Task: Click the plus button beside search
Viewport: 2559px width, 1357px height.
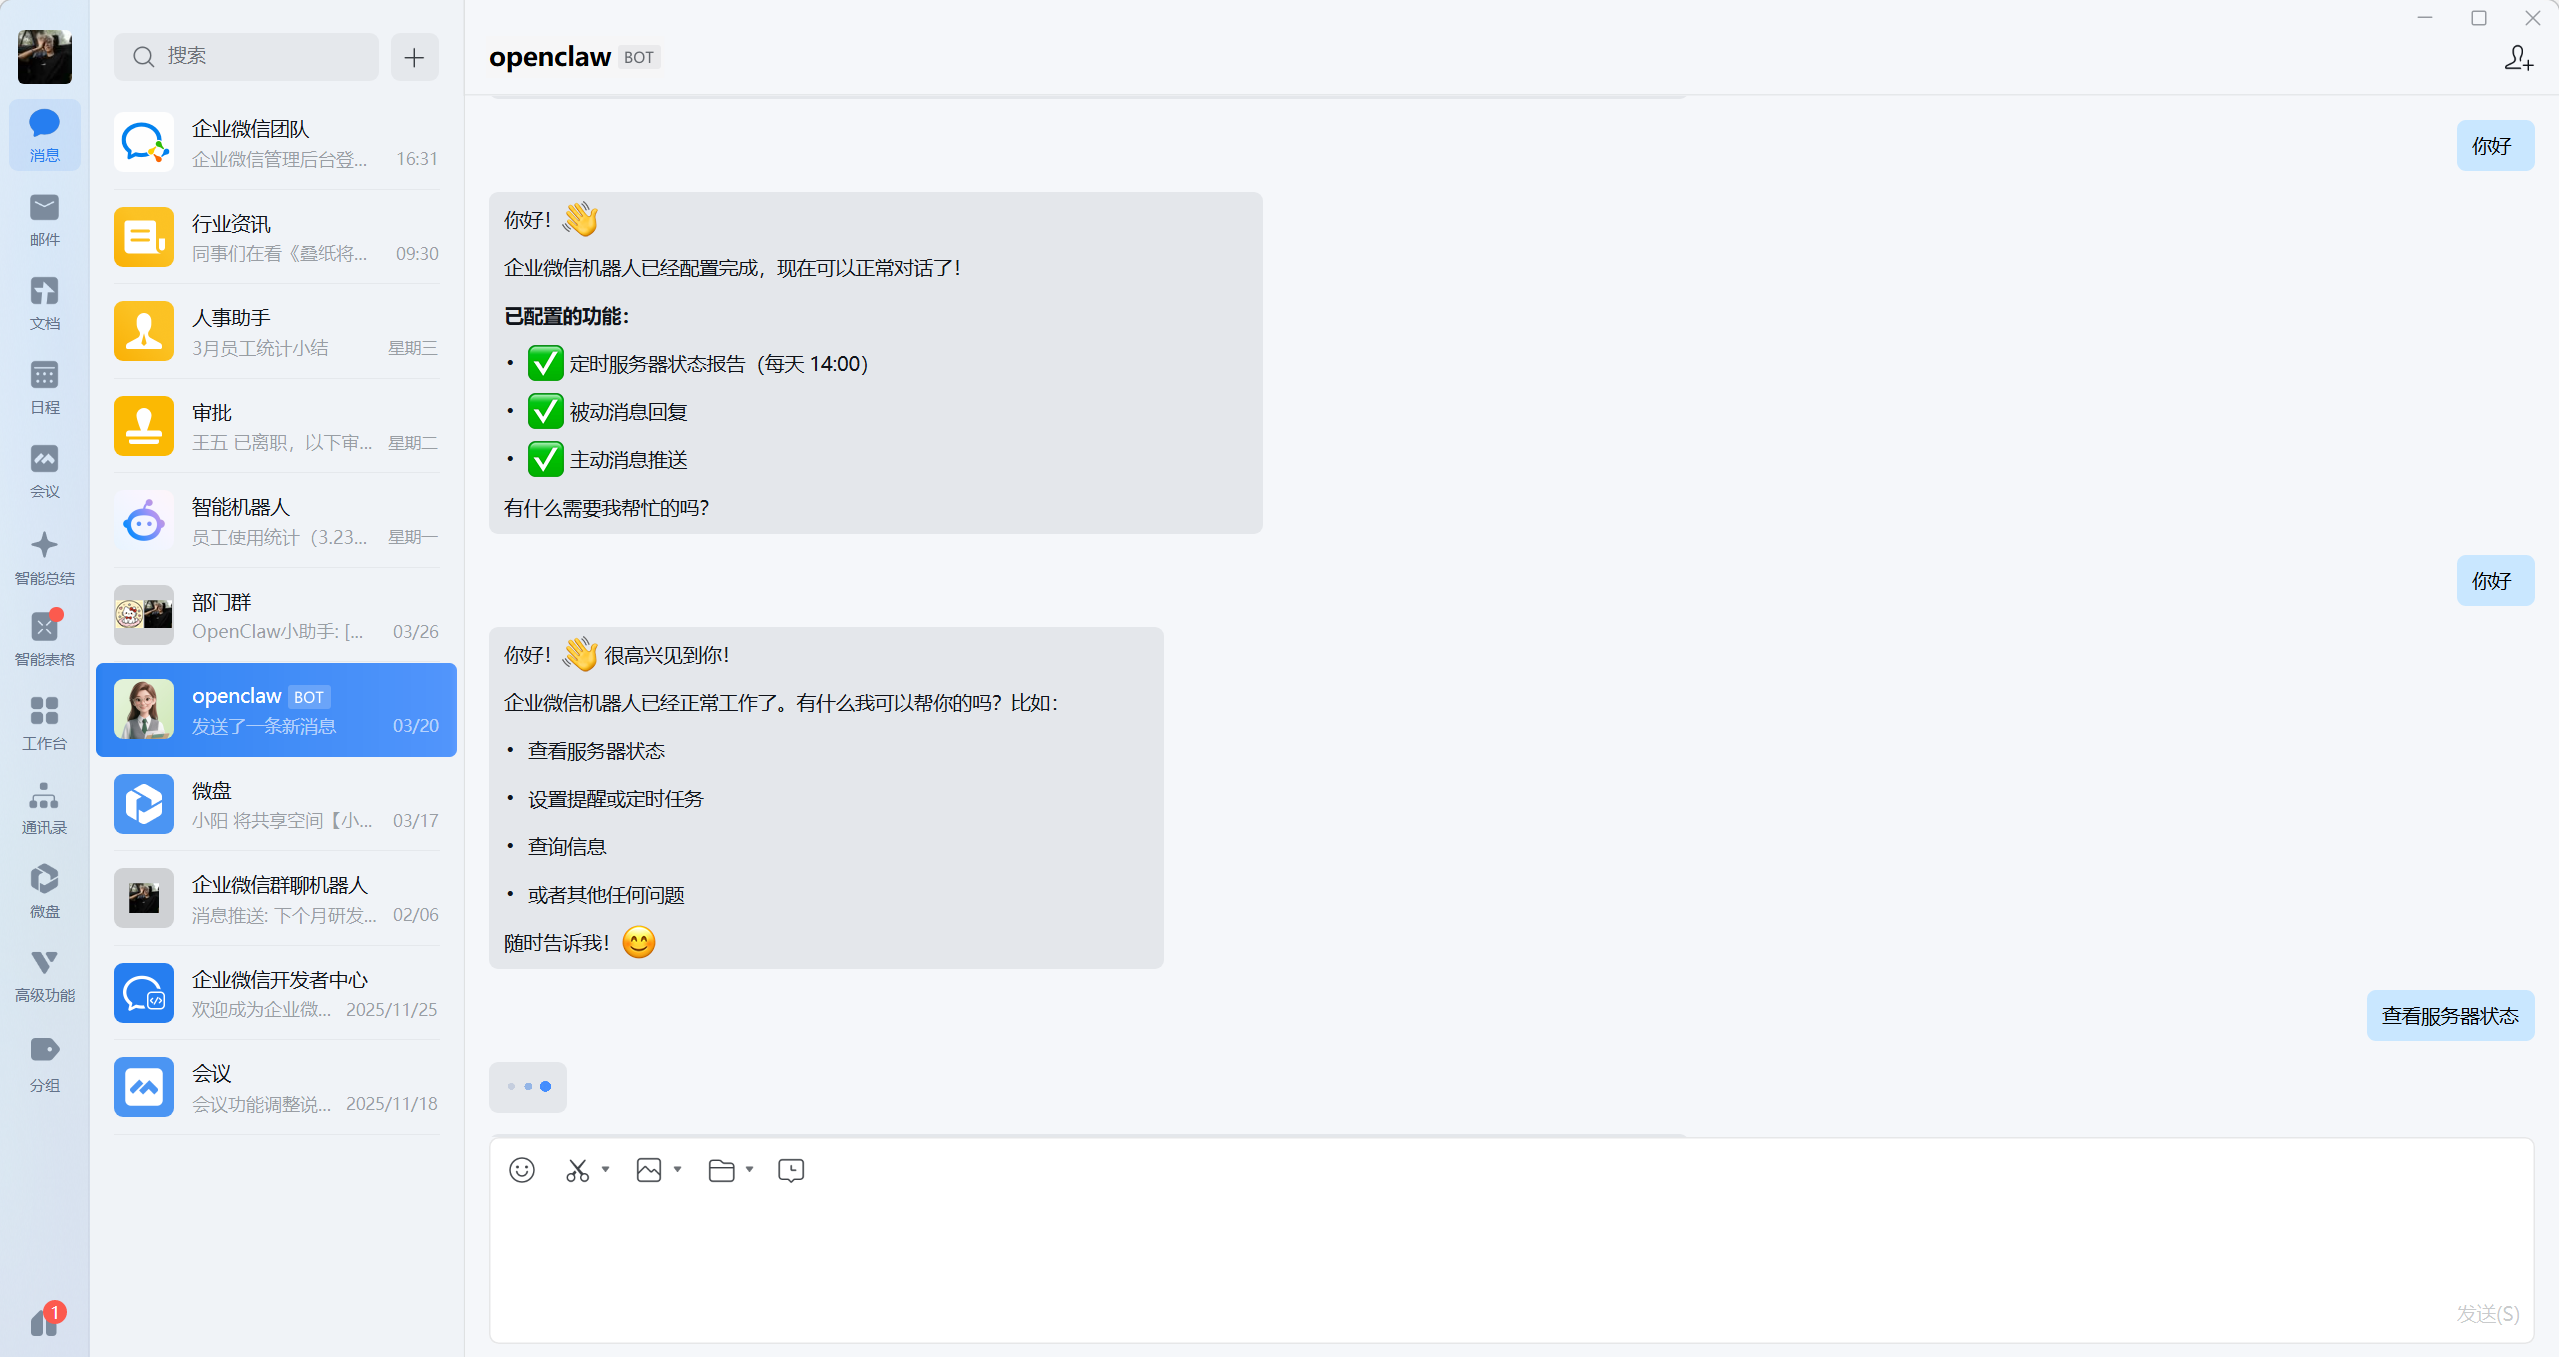Action: pyautogui.click(x=414, y=57)
